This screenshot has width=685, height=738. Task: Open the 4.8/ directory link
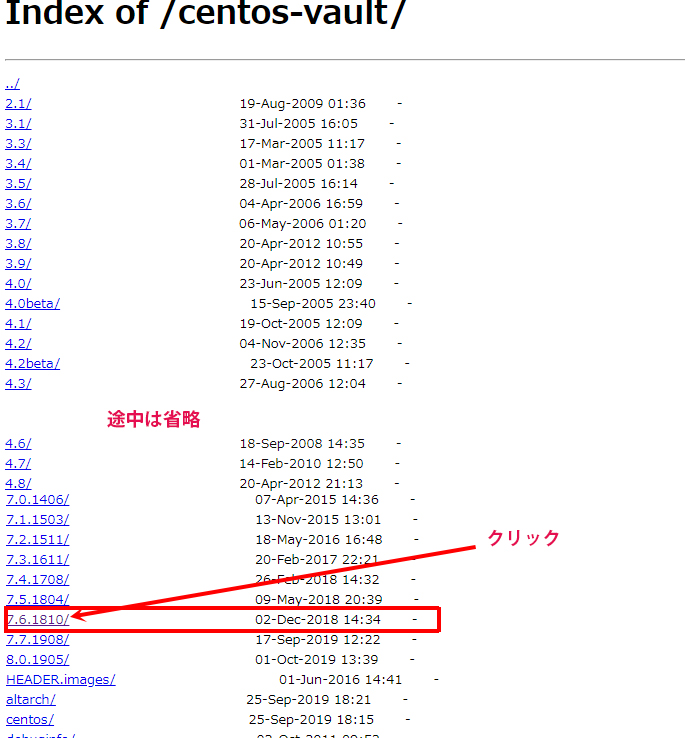(x=18, y=484)
